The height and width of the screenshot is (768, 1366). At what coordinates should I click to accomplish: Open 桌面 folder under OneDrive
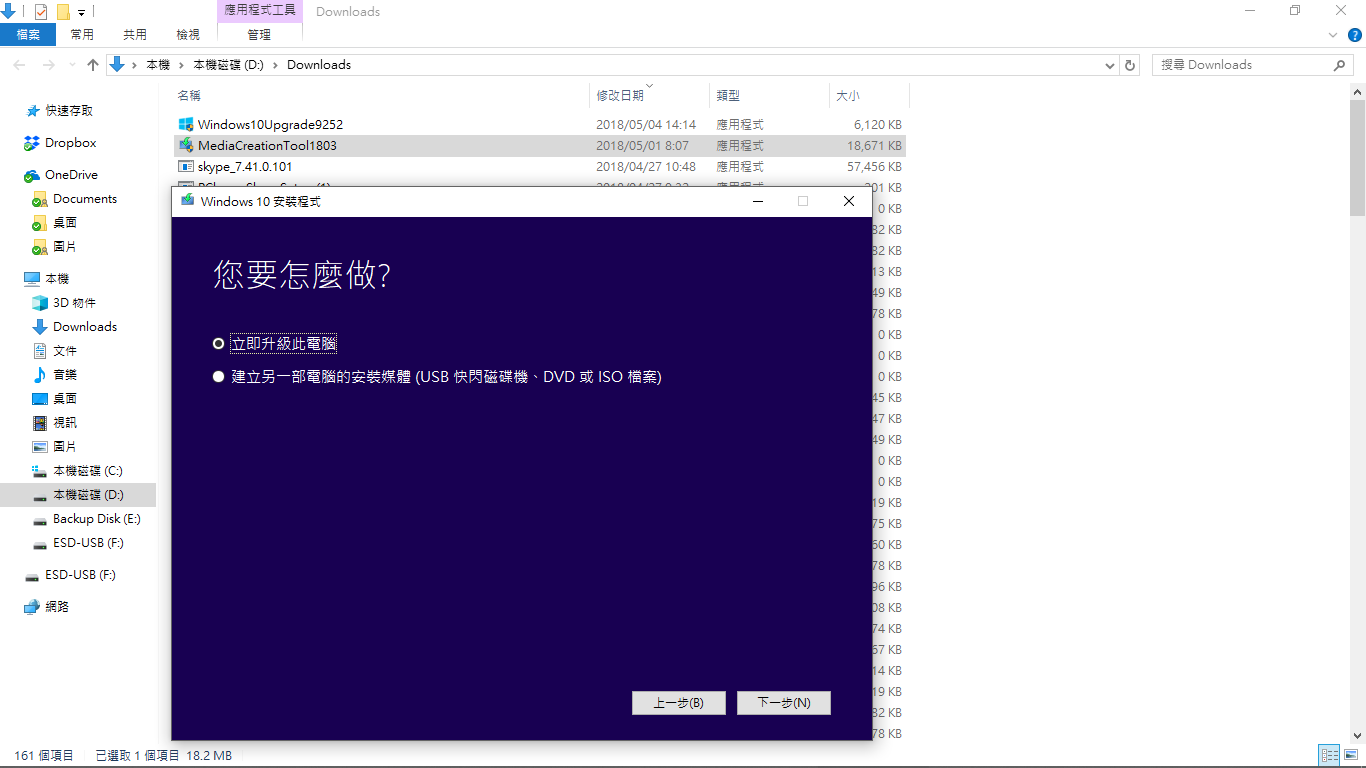[x=54, y=223]
